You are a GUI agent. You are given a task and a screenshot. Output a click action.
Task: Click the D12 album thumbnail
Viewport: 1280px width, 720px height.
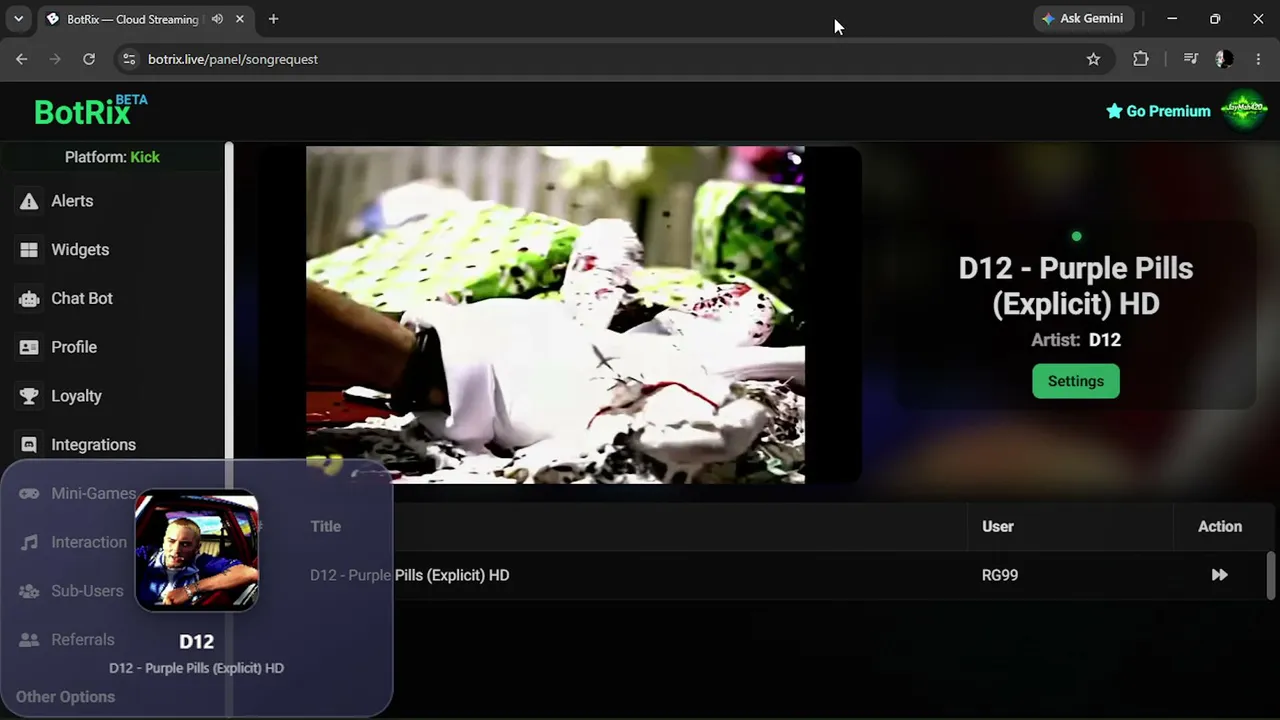tap(197, 550)
